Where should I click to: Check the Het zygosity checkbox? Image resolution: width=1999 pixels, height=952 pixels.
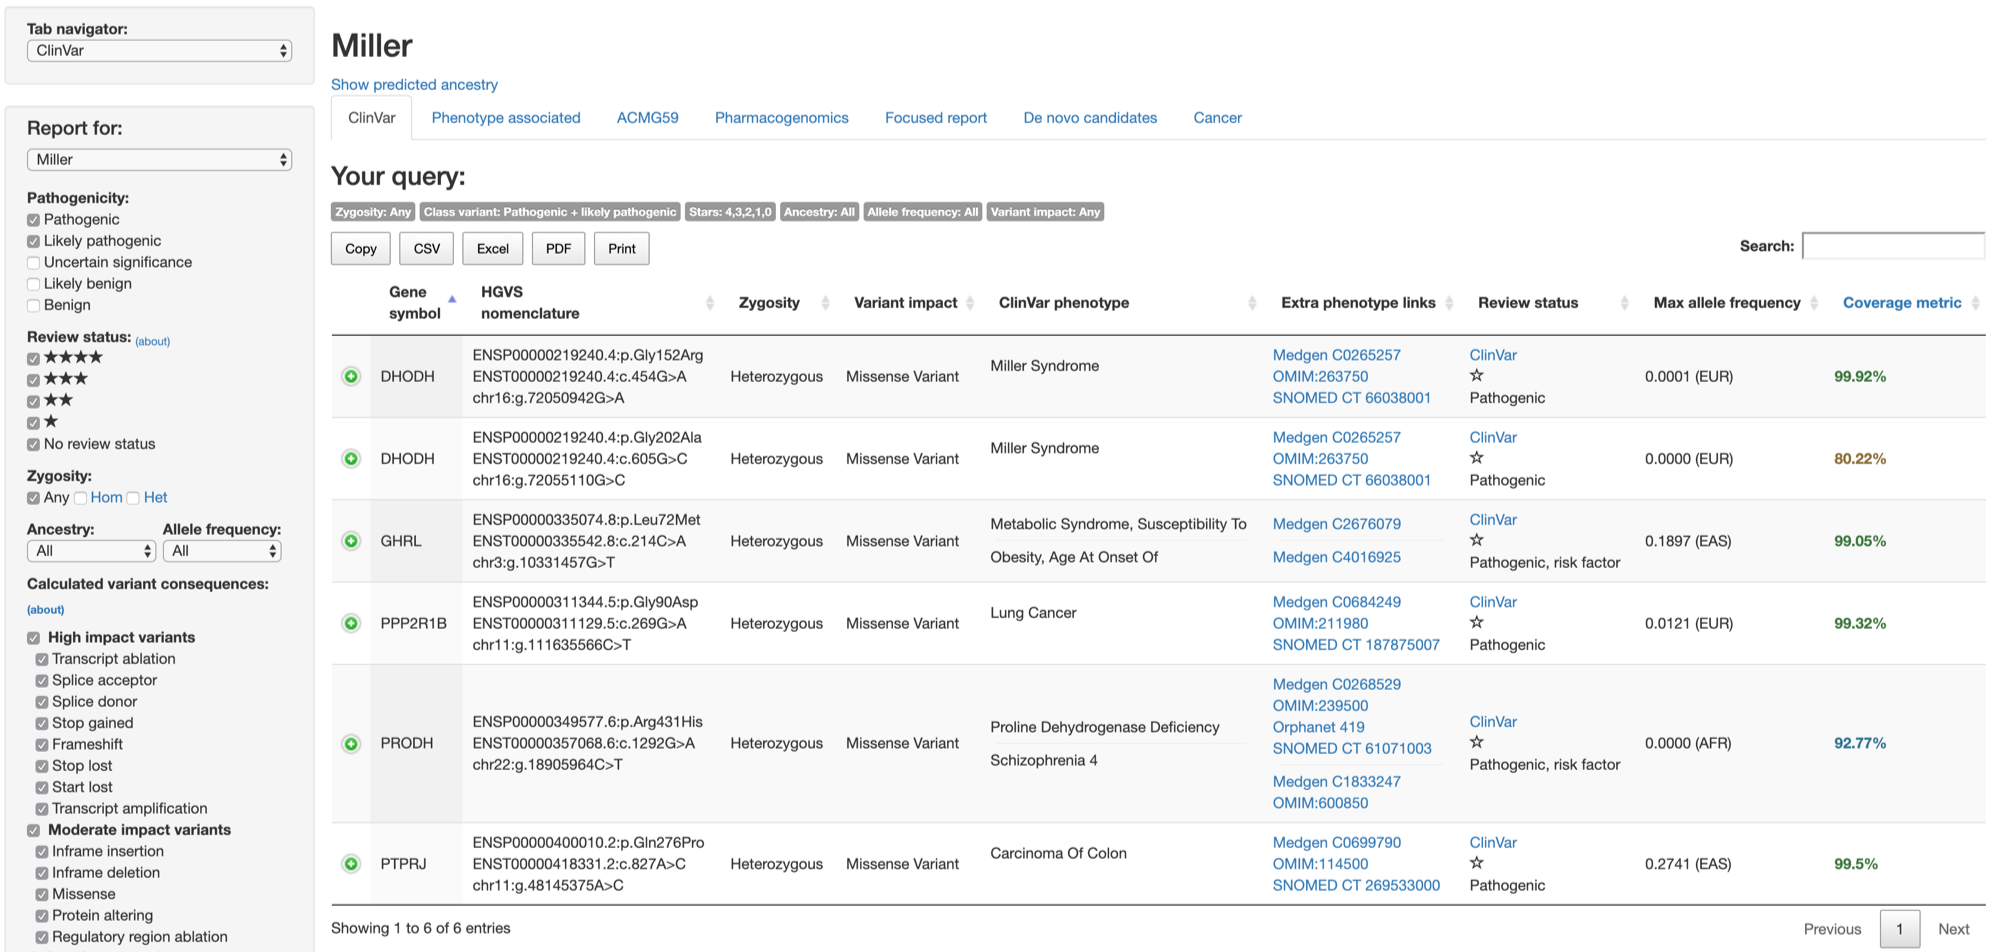[133, 498]
